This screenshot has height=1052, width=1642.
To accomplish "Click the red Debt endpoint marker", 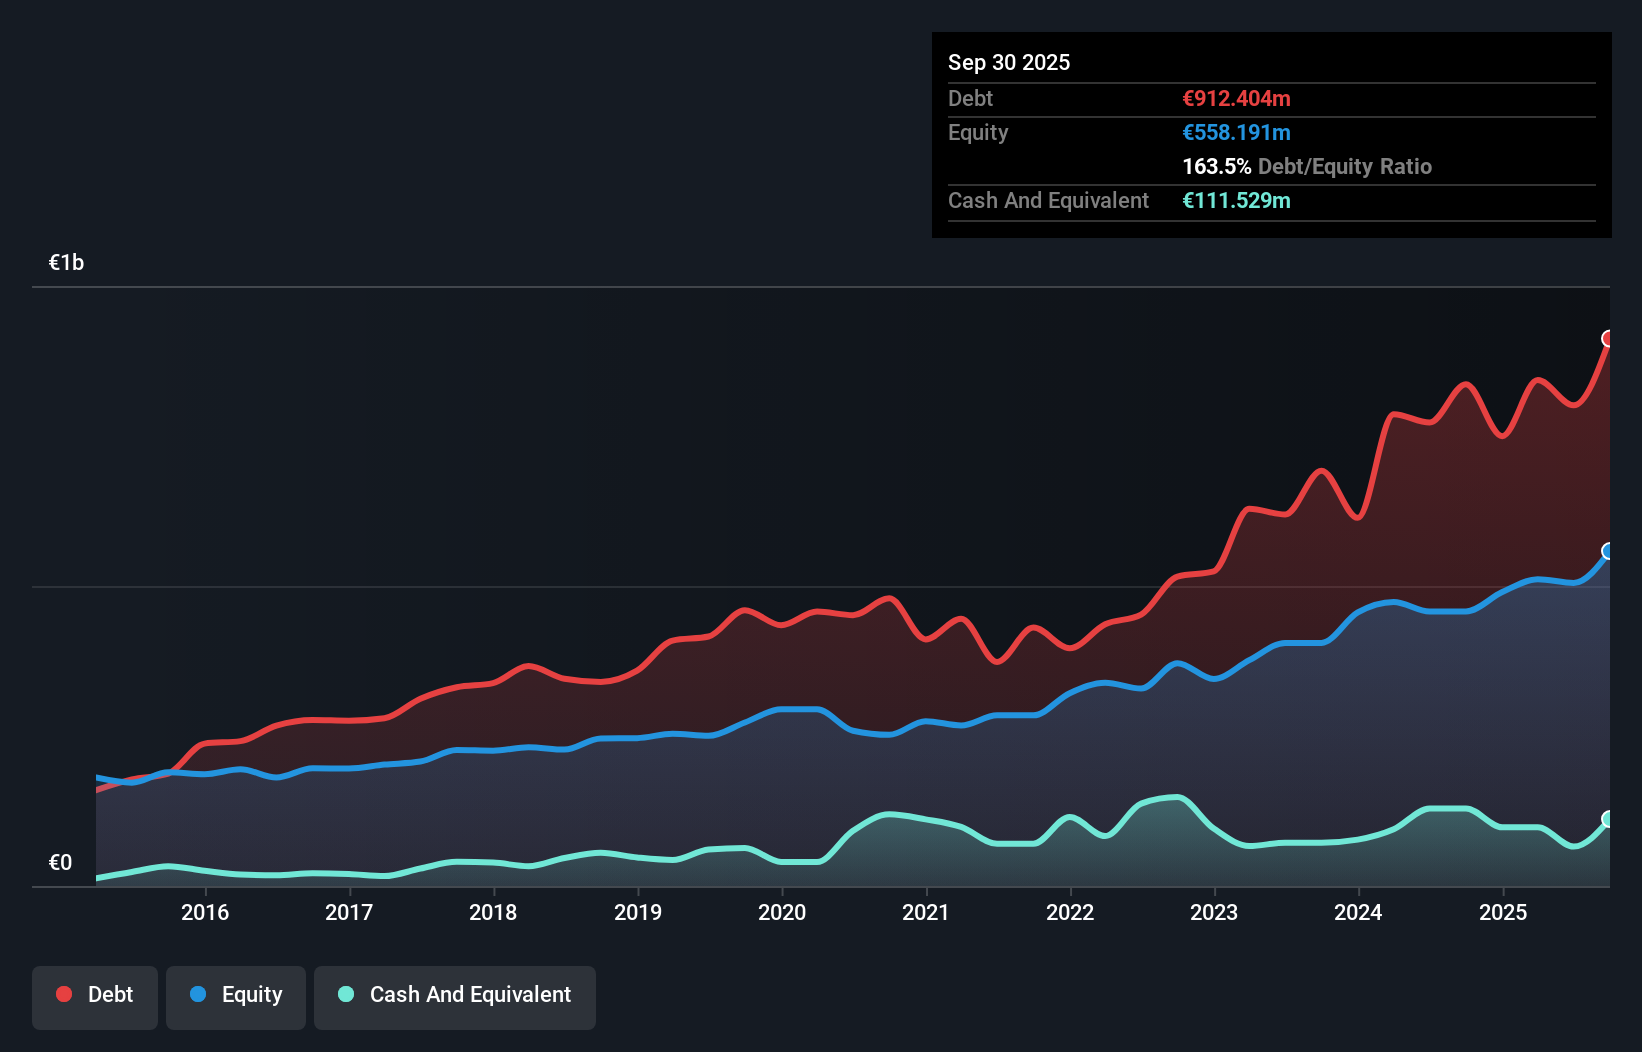I will click(x=1609, y=339).
